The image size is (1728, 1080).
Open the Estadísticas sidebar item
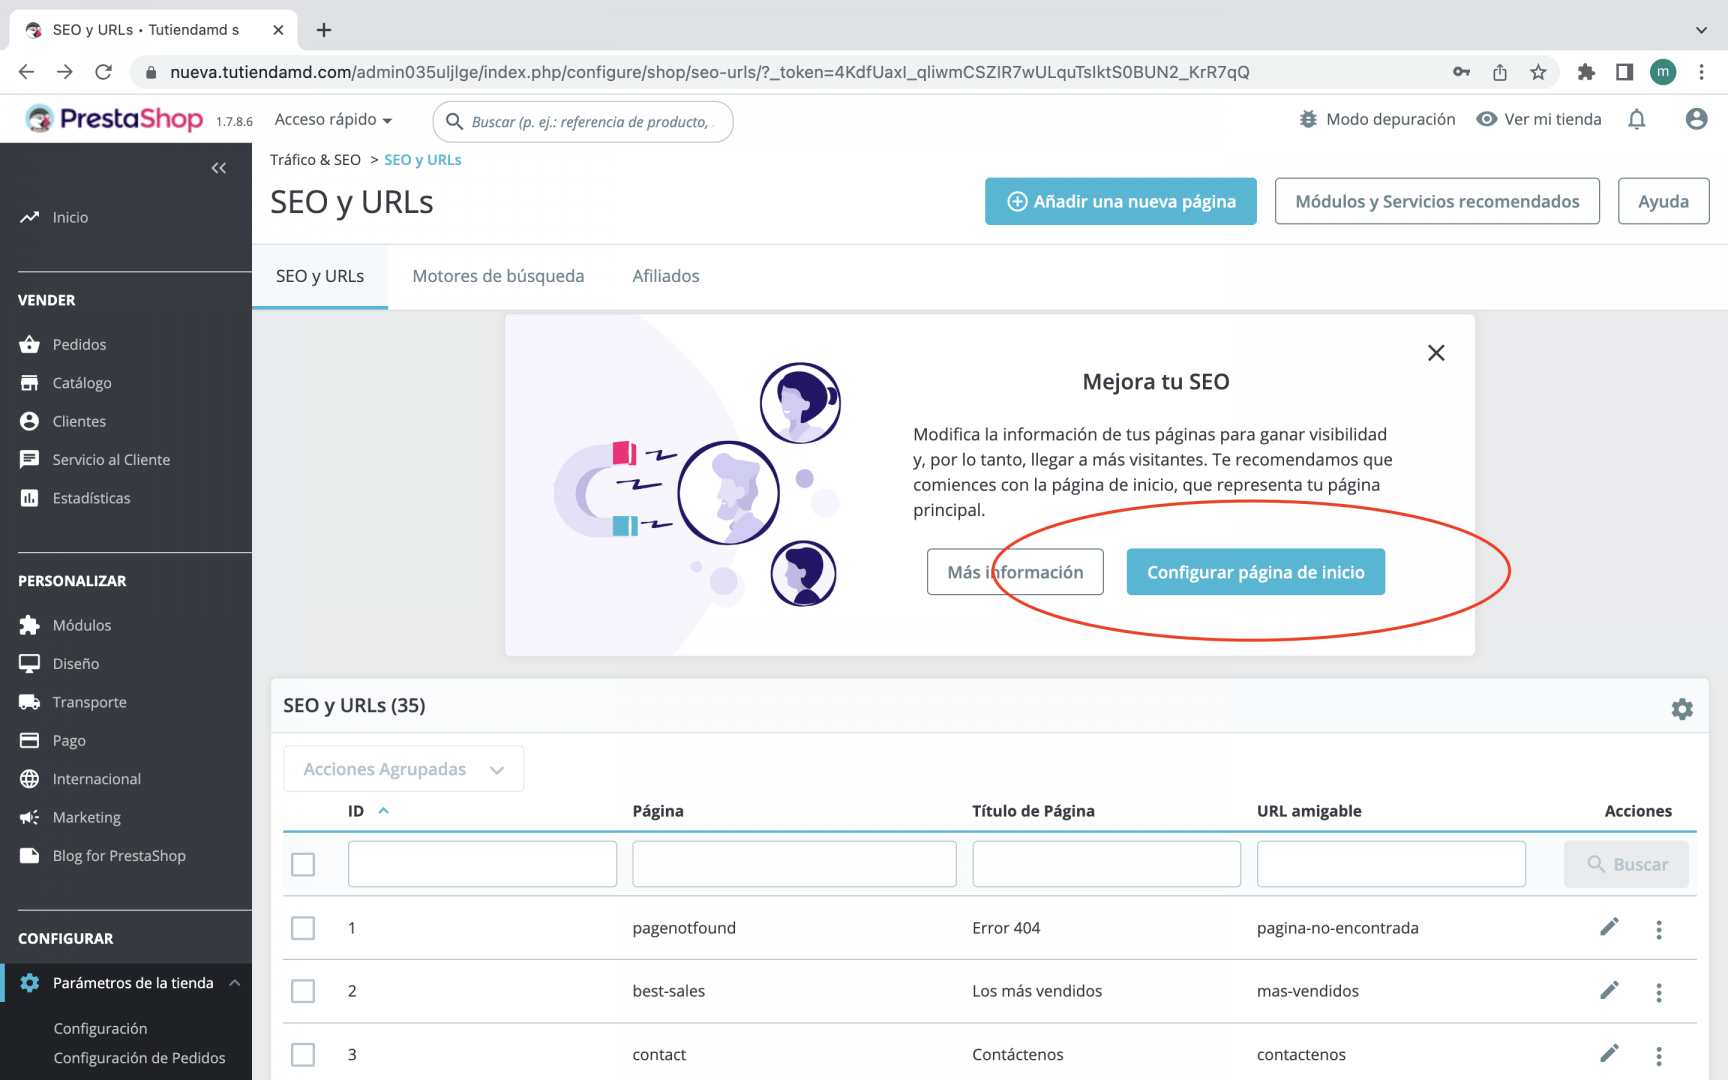(91, 498)
